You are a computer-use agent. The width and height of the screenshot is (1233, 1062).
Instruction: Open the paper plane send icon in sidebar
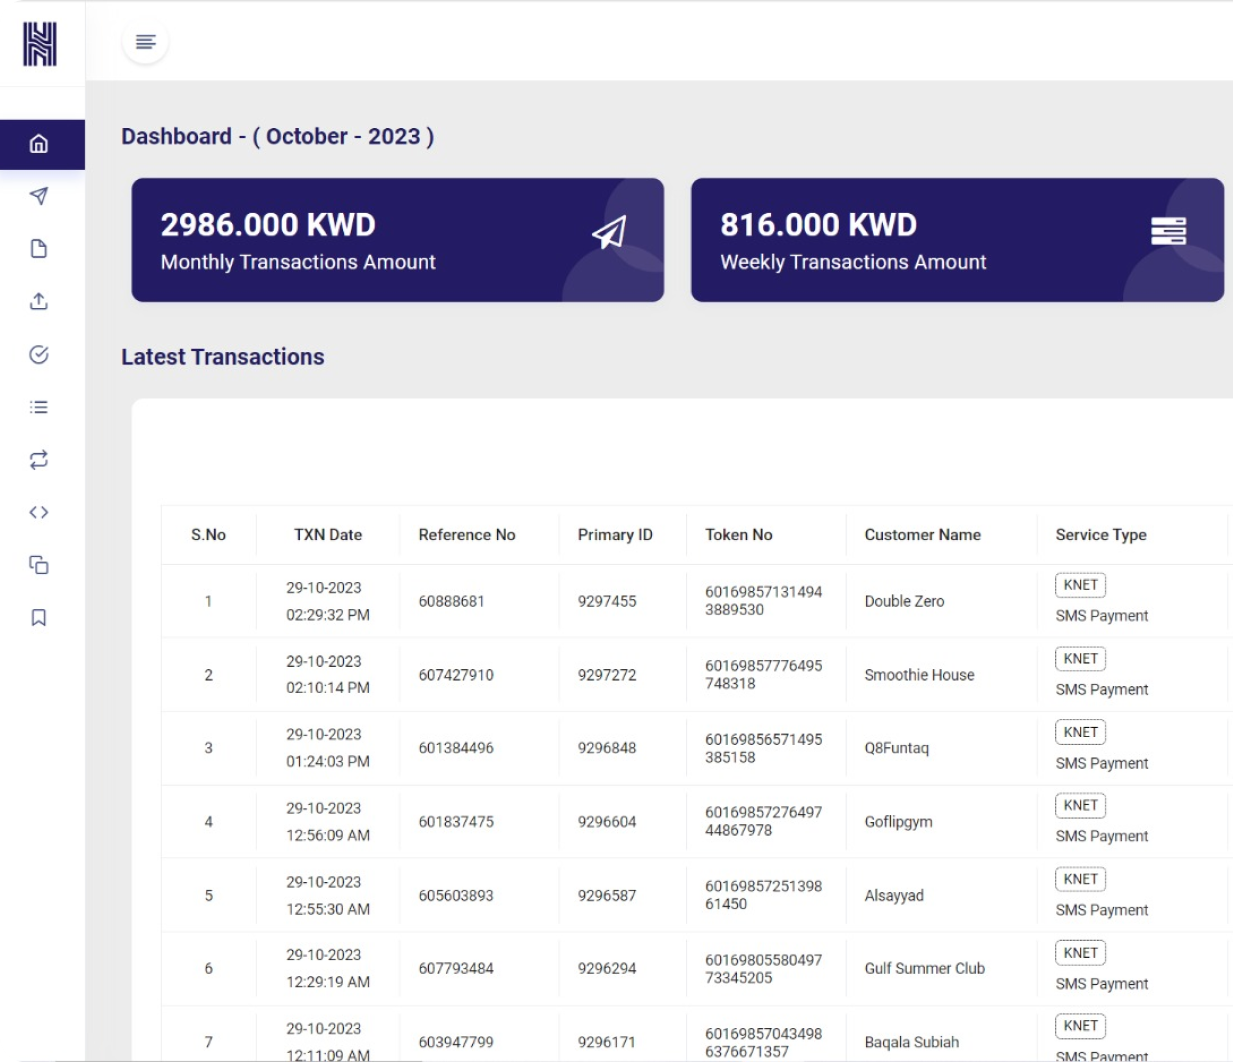pyautogui.click(x=39, y=196)
